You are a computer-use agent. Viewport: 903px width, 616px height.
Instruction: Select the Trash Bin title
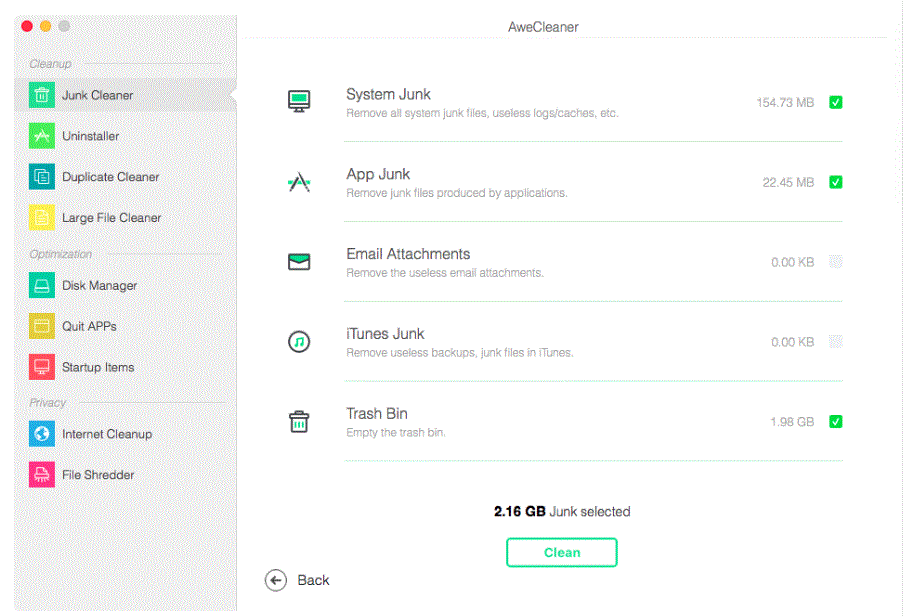(x=377, y=414)
